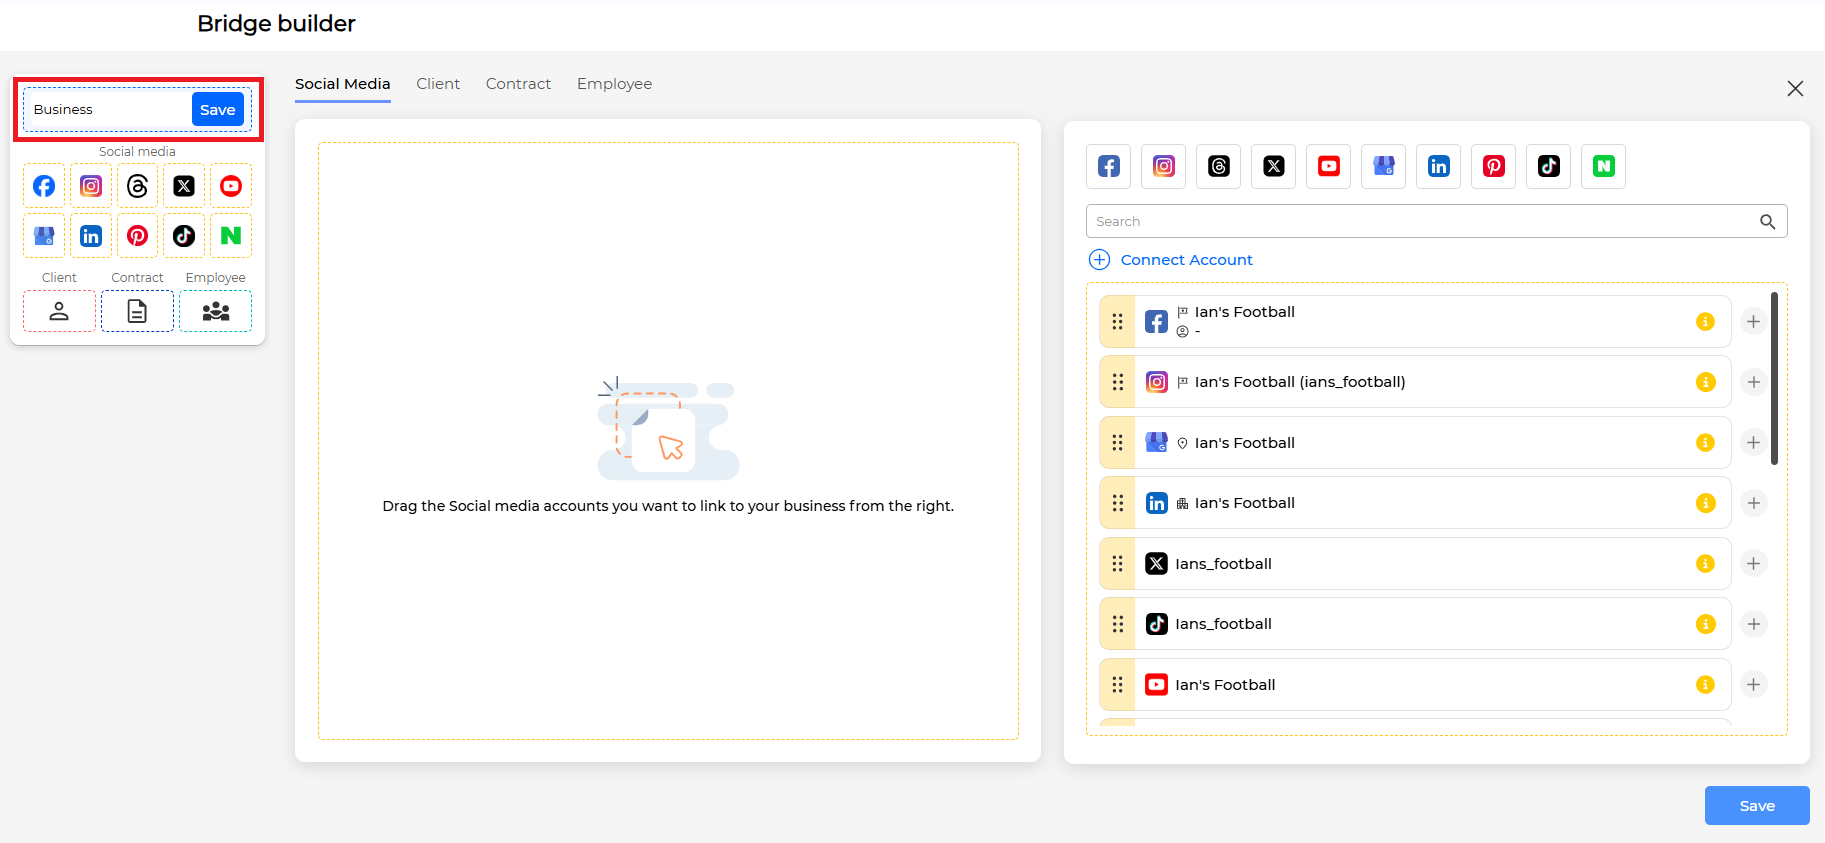The height and width of the screenshot is (843, 1825).
Task: Grab drag handle of Google Business Ian's Football
Action: [1118, 443]
